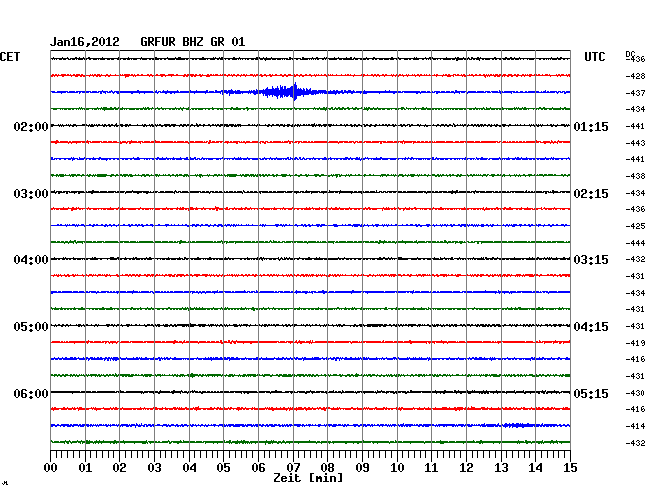650x494 pixels.
Task: Select the 02:00 CET time label
Action: coord(31,126)
